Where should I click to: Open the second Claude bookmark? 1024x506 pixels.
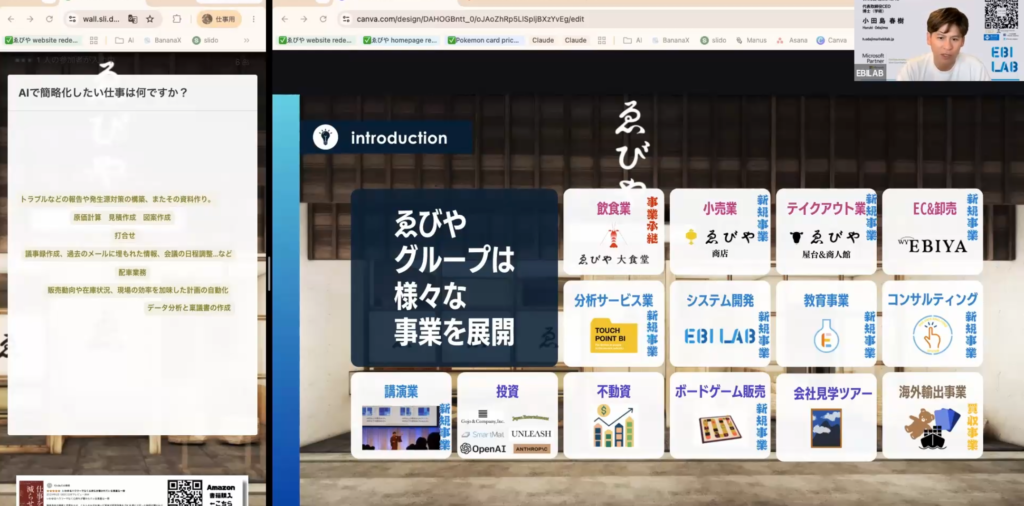coord(575,40)
